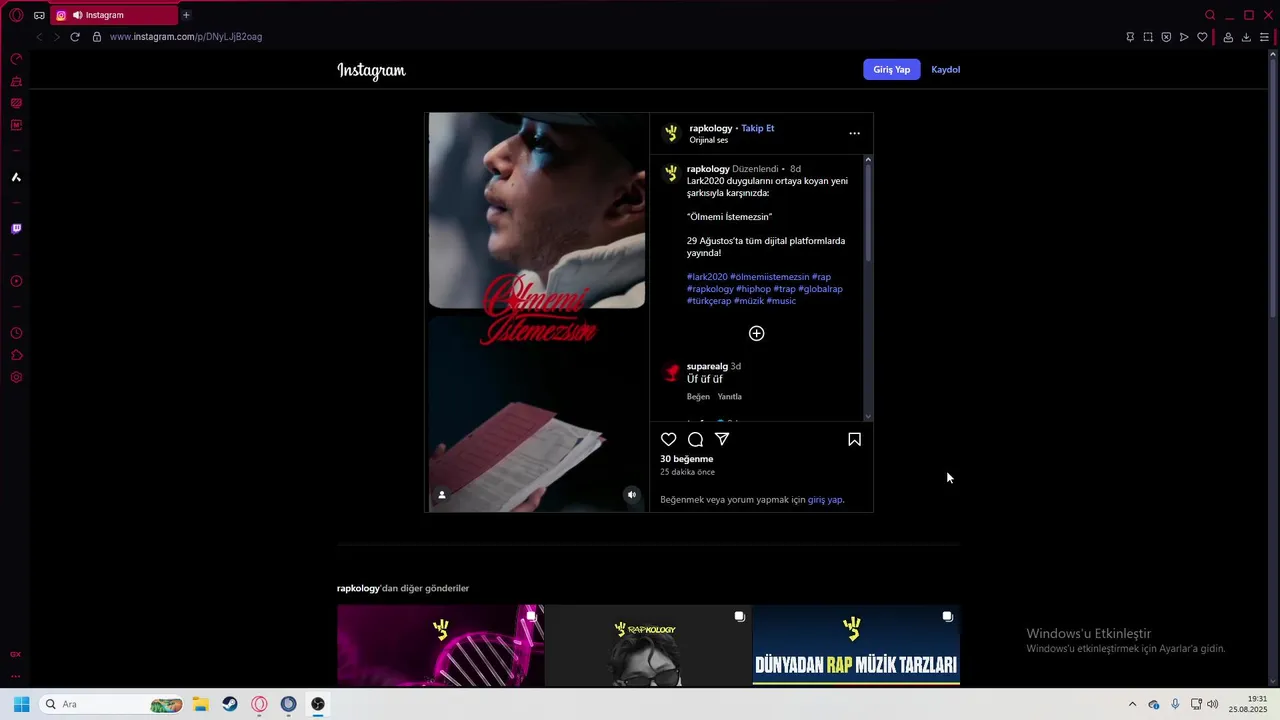Image resolution: width=1280 pixels, height=720 pixels.
Task: Open suparealg commenter profile name
Action: click(x=707, y=367)
